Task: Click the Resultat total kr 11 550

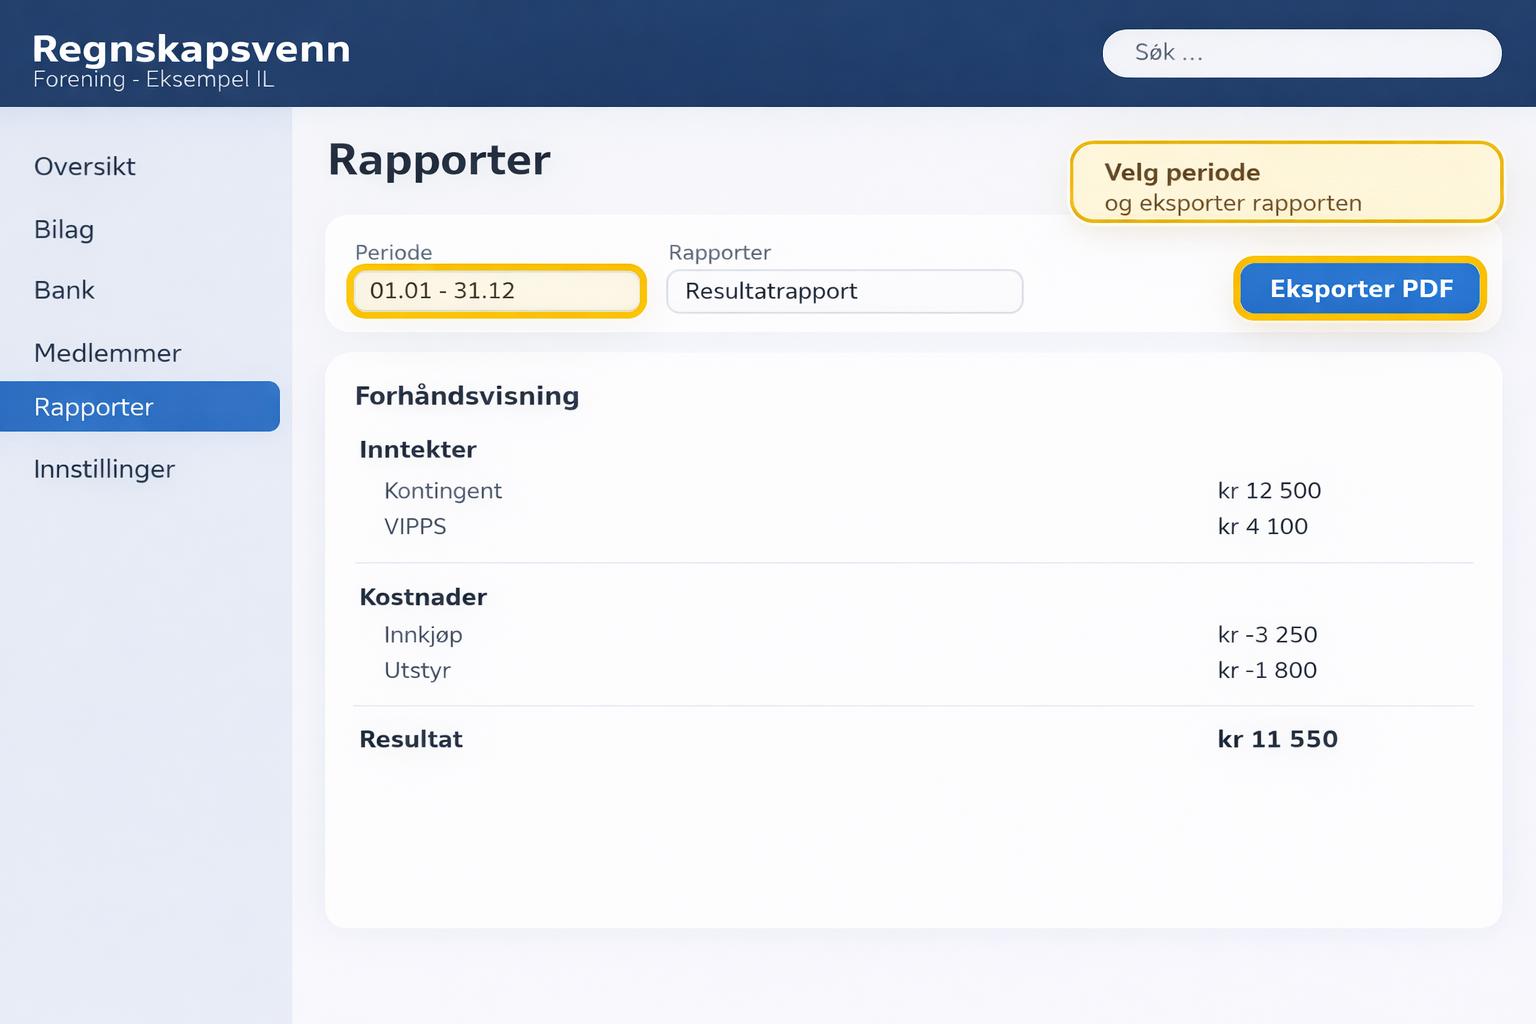Action: [x=411, y=739]
